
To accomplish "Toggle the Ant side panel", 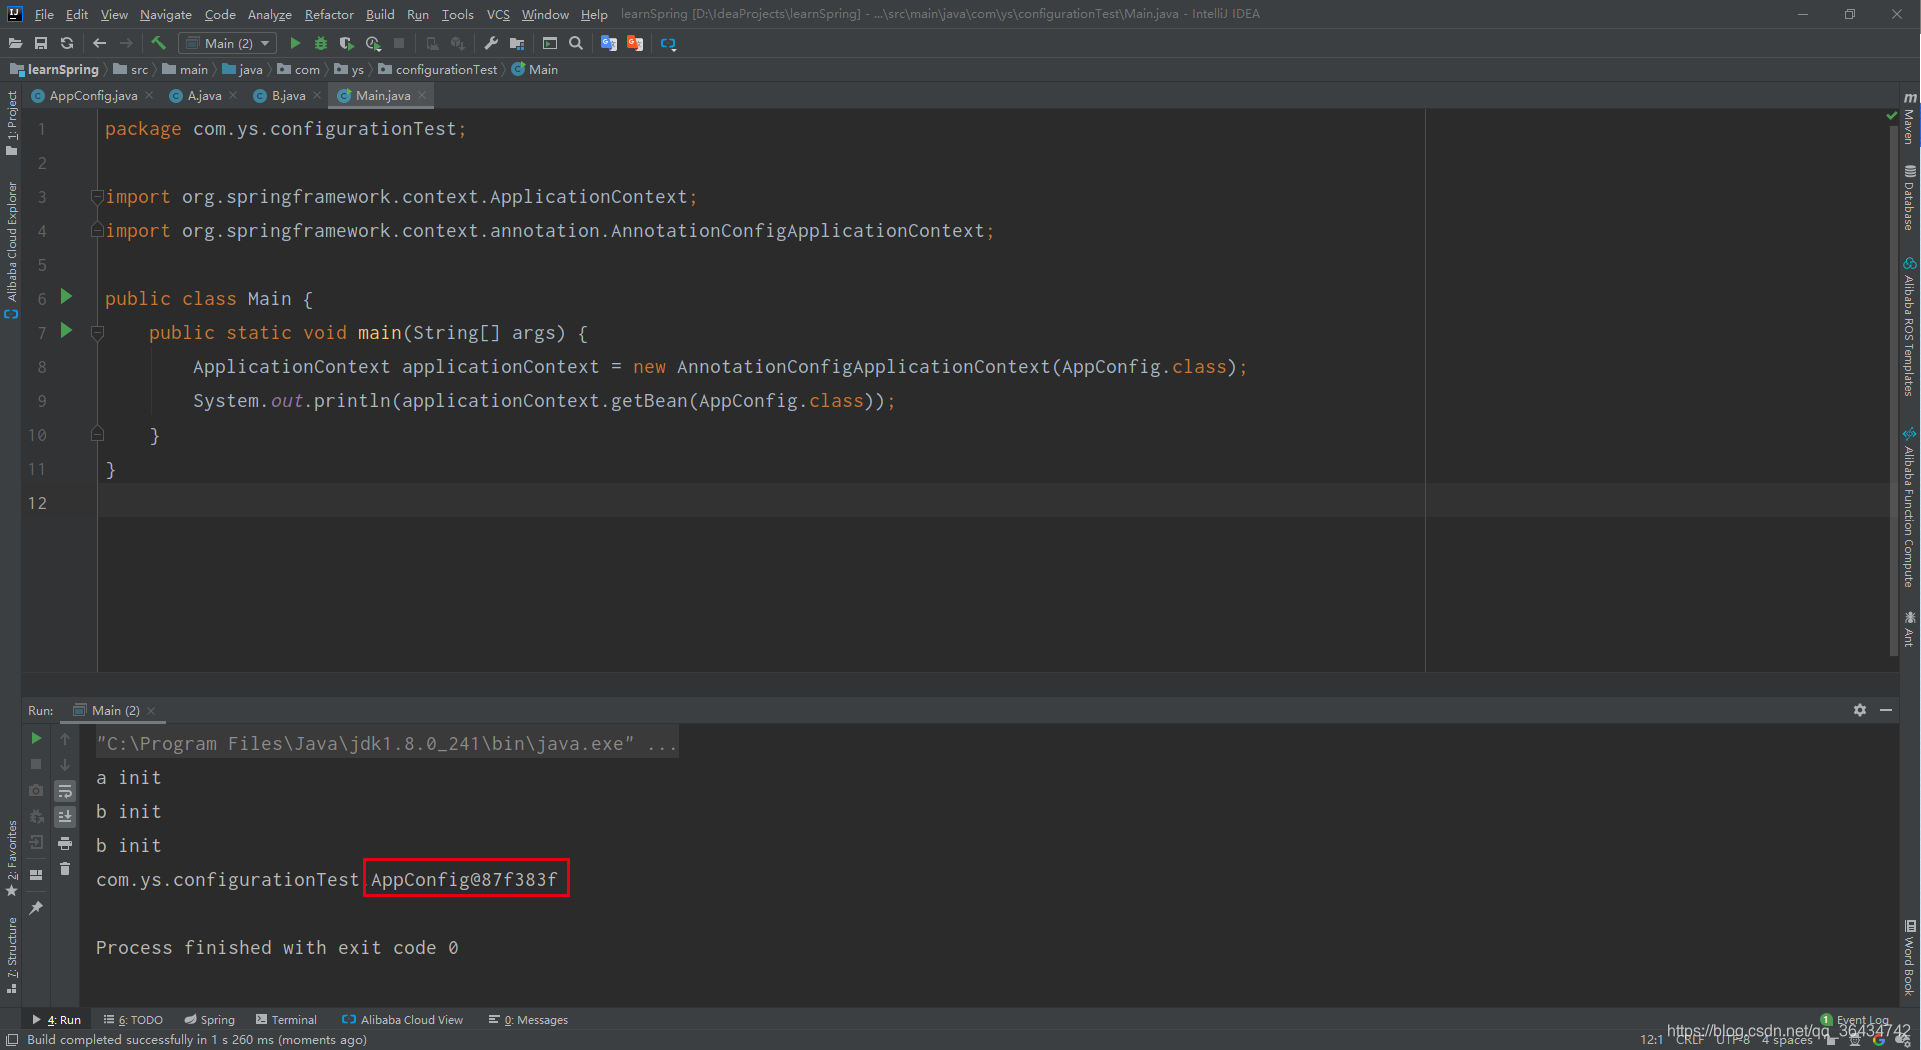I will tap(1910, 629).
